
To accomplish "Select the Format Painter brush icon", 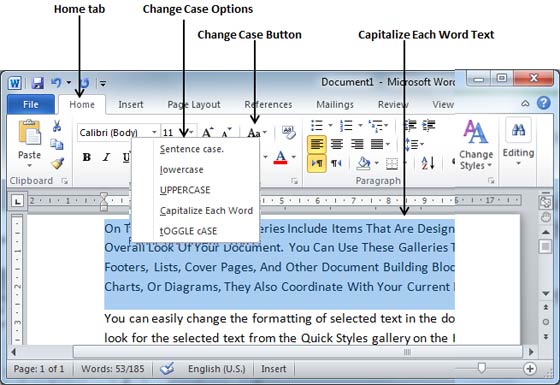I will tap(57, 163).
